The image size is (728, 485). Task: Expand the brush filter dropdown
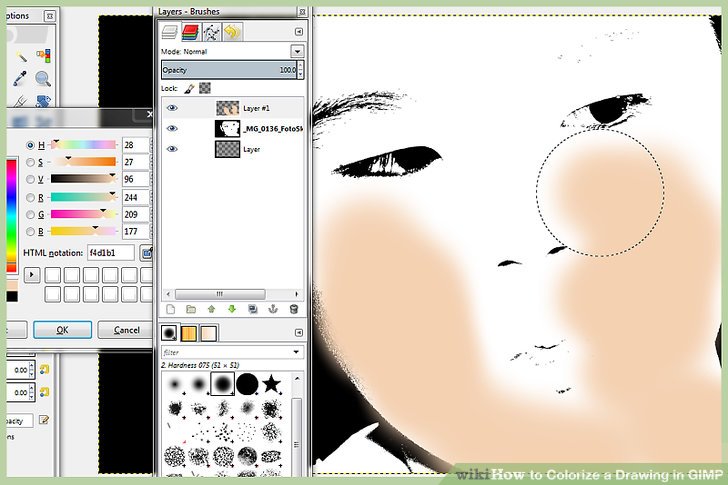[x=297, y=352]
